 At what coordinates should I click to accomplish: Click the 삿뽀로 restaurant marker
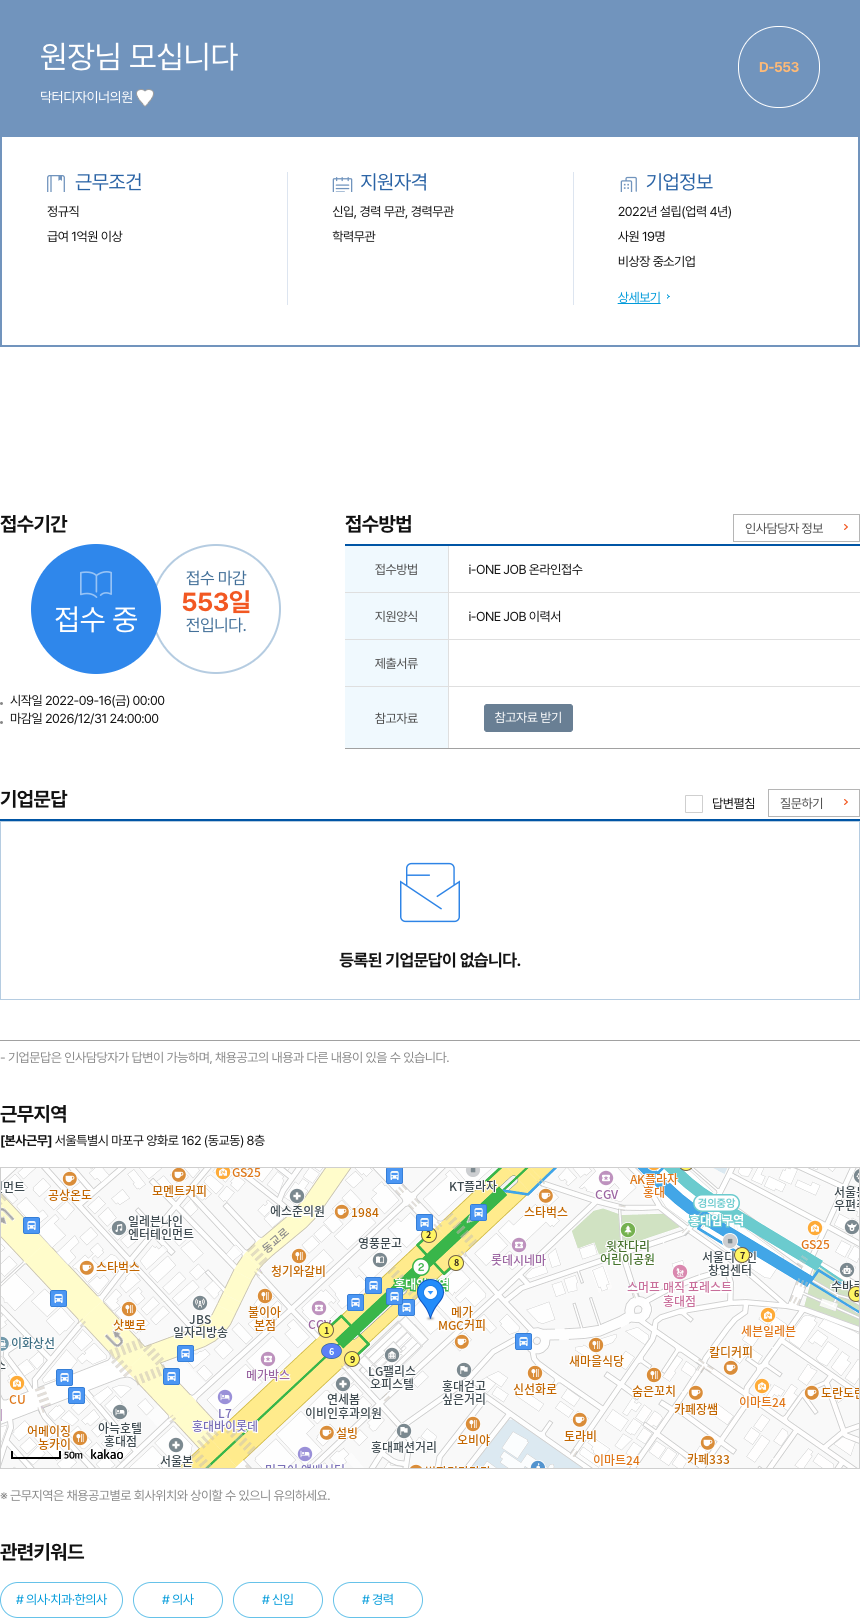(x=129, y=1309)
